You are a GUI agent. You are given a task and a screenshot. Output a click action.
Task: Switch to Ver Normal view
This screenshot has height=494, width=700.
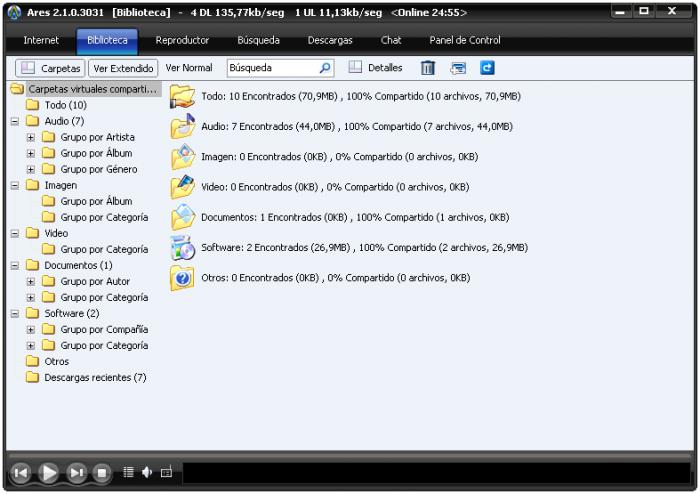189,68
